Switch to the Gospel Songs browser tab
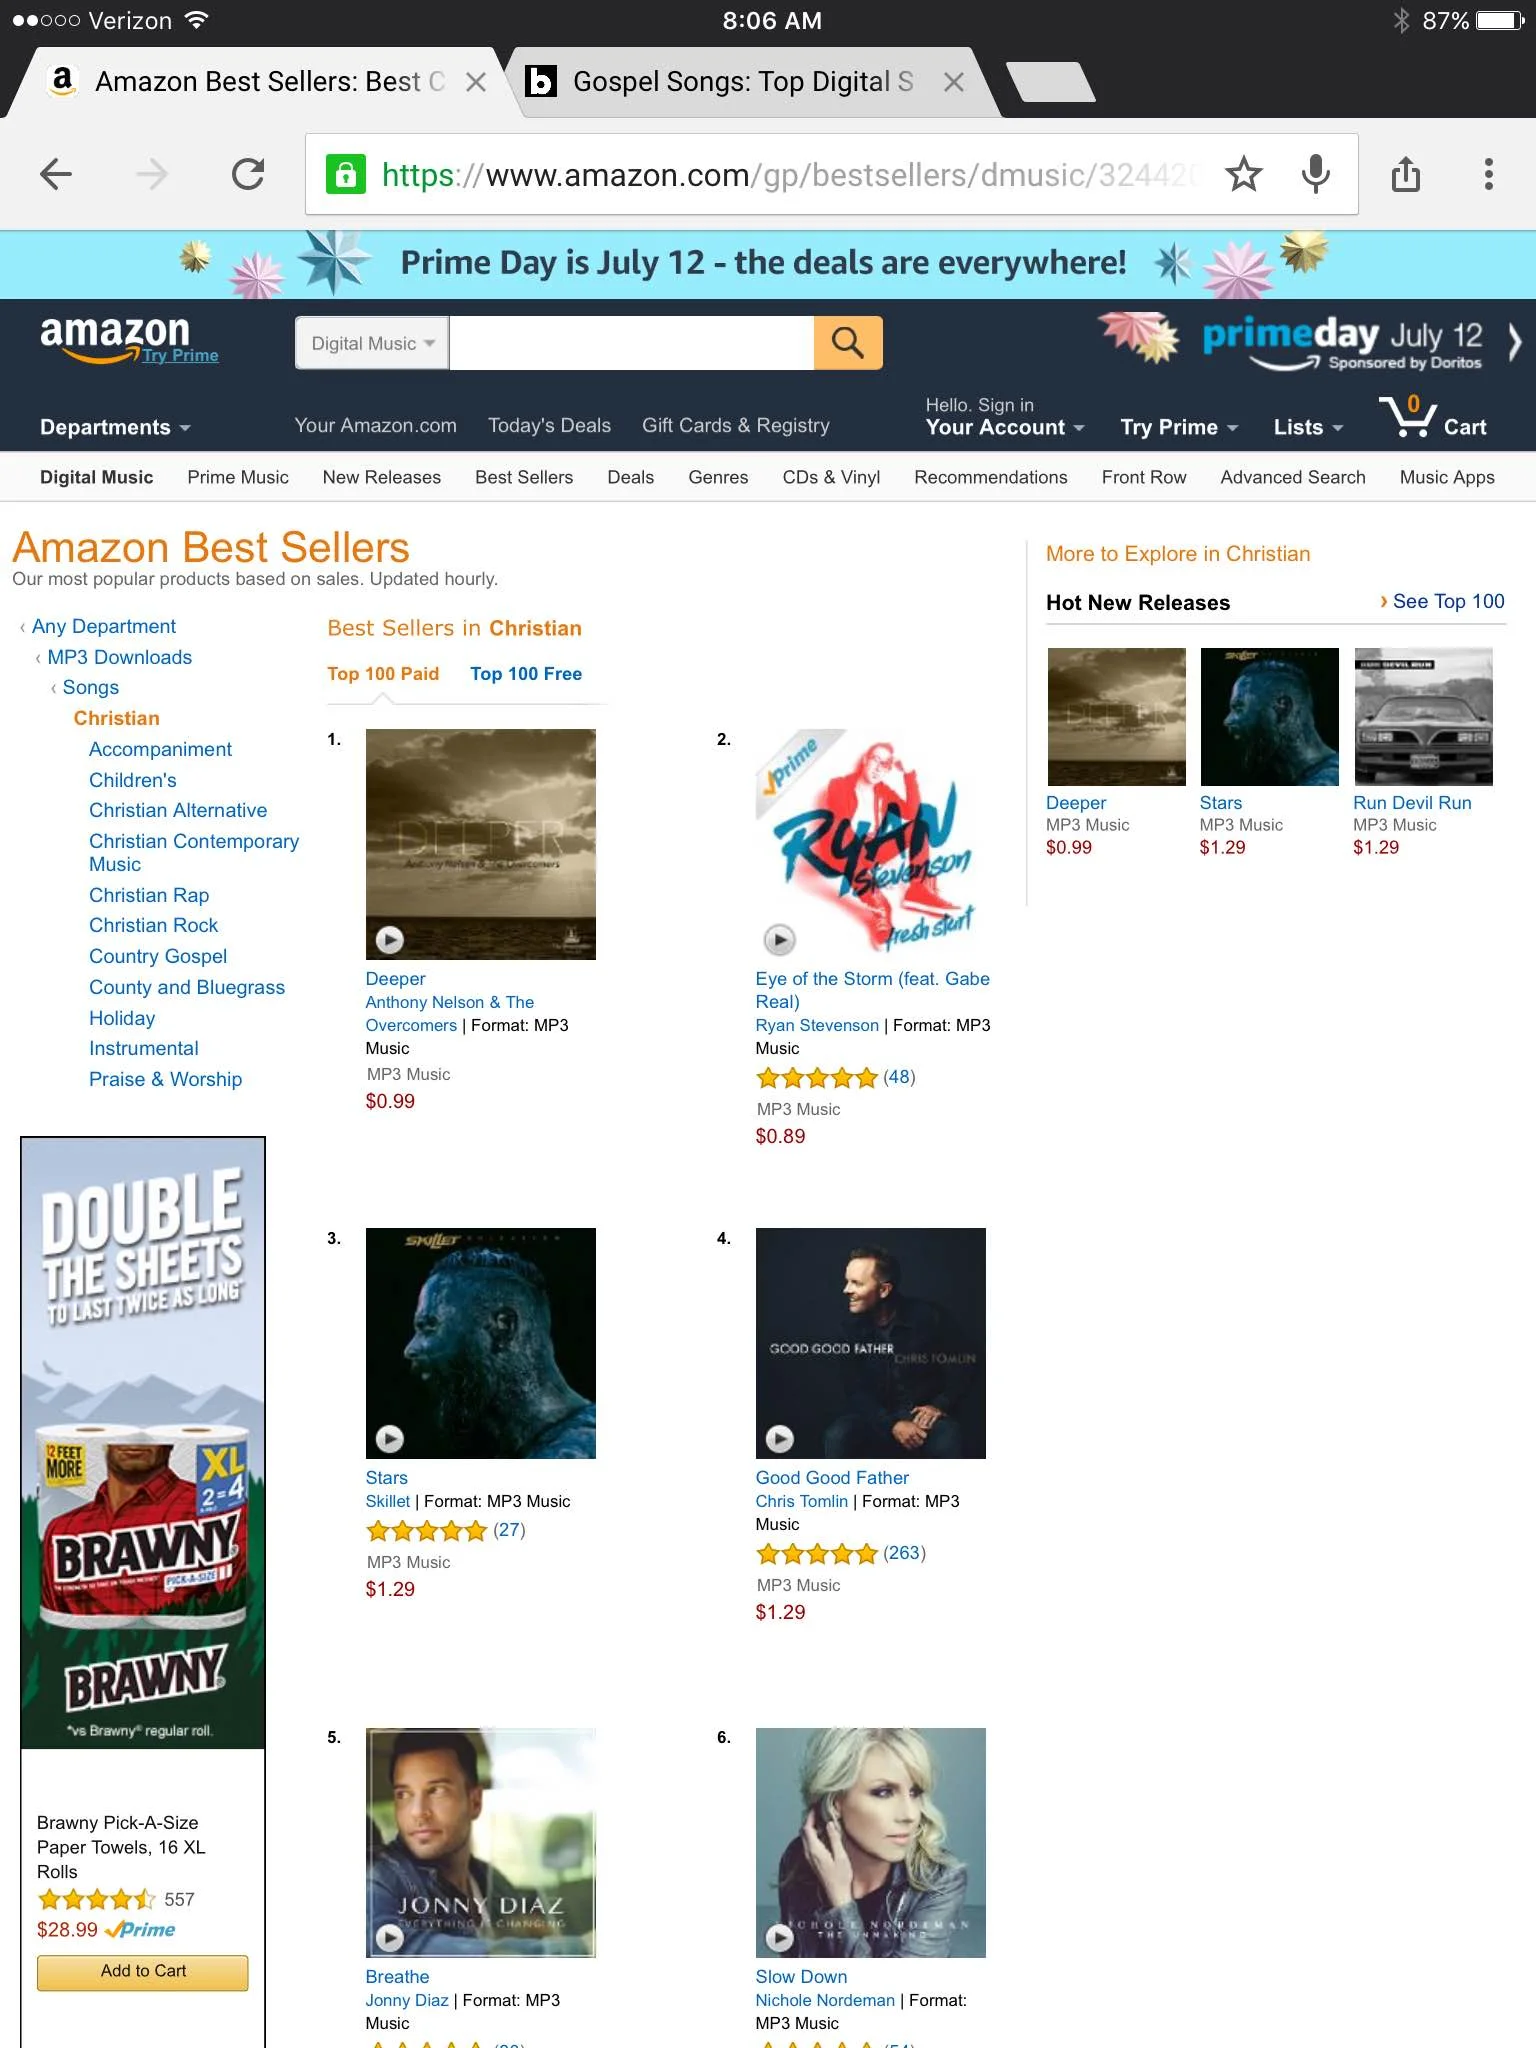 click(745, 82)
